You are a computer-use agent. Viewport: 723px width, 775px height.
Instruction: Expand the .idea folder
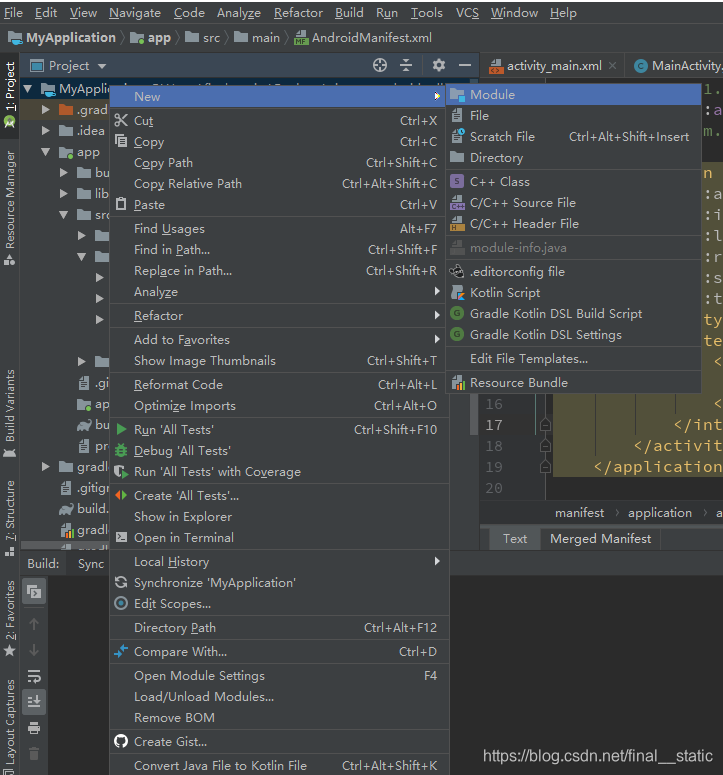click(x=45, y=130)
